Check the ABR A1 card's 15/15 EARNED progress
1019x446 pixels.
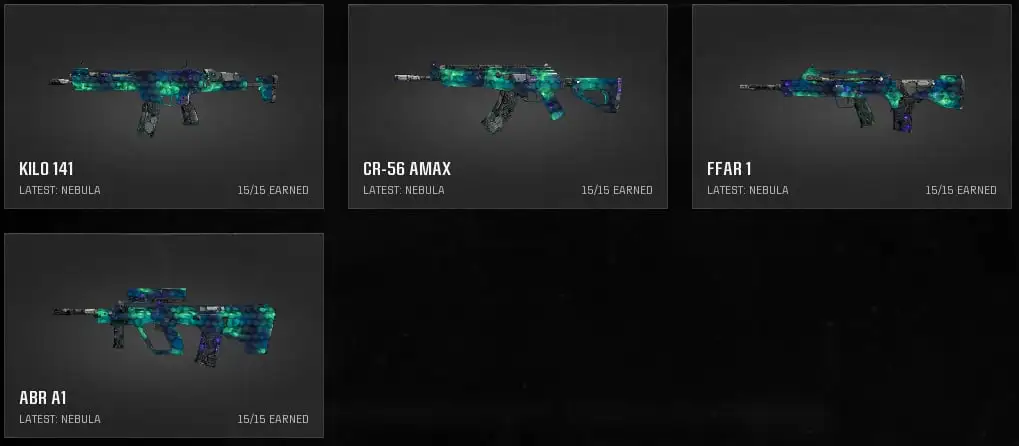coord(273,419)
